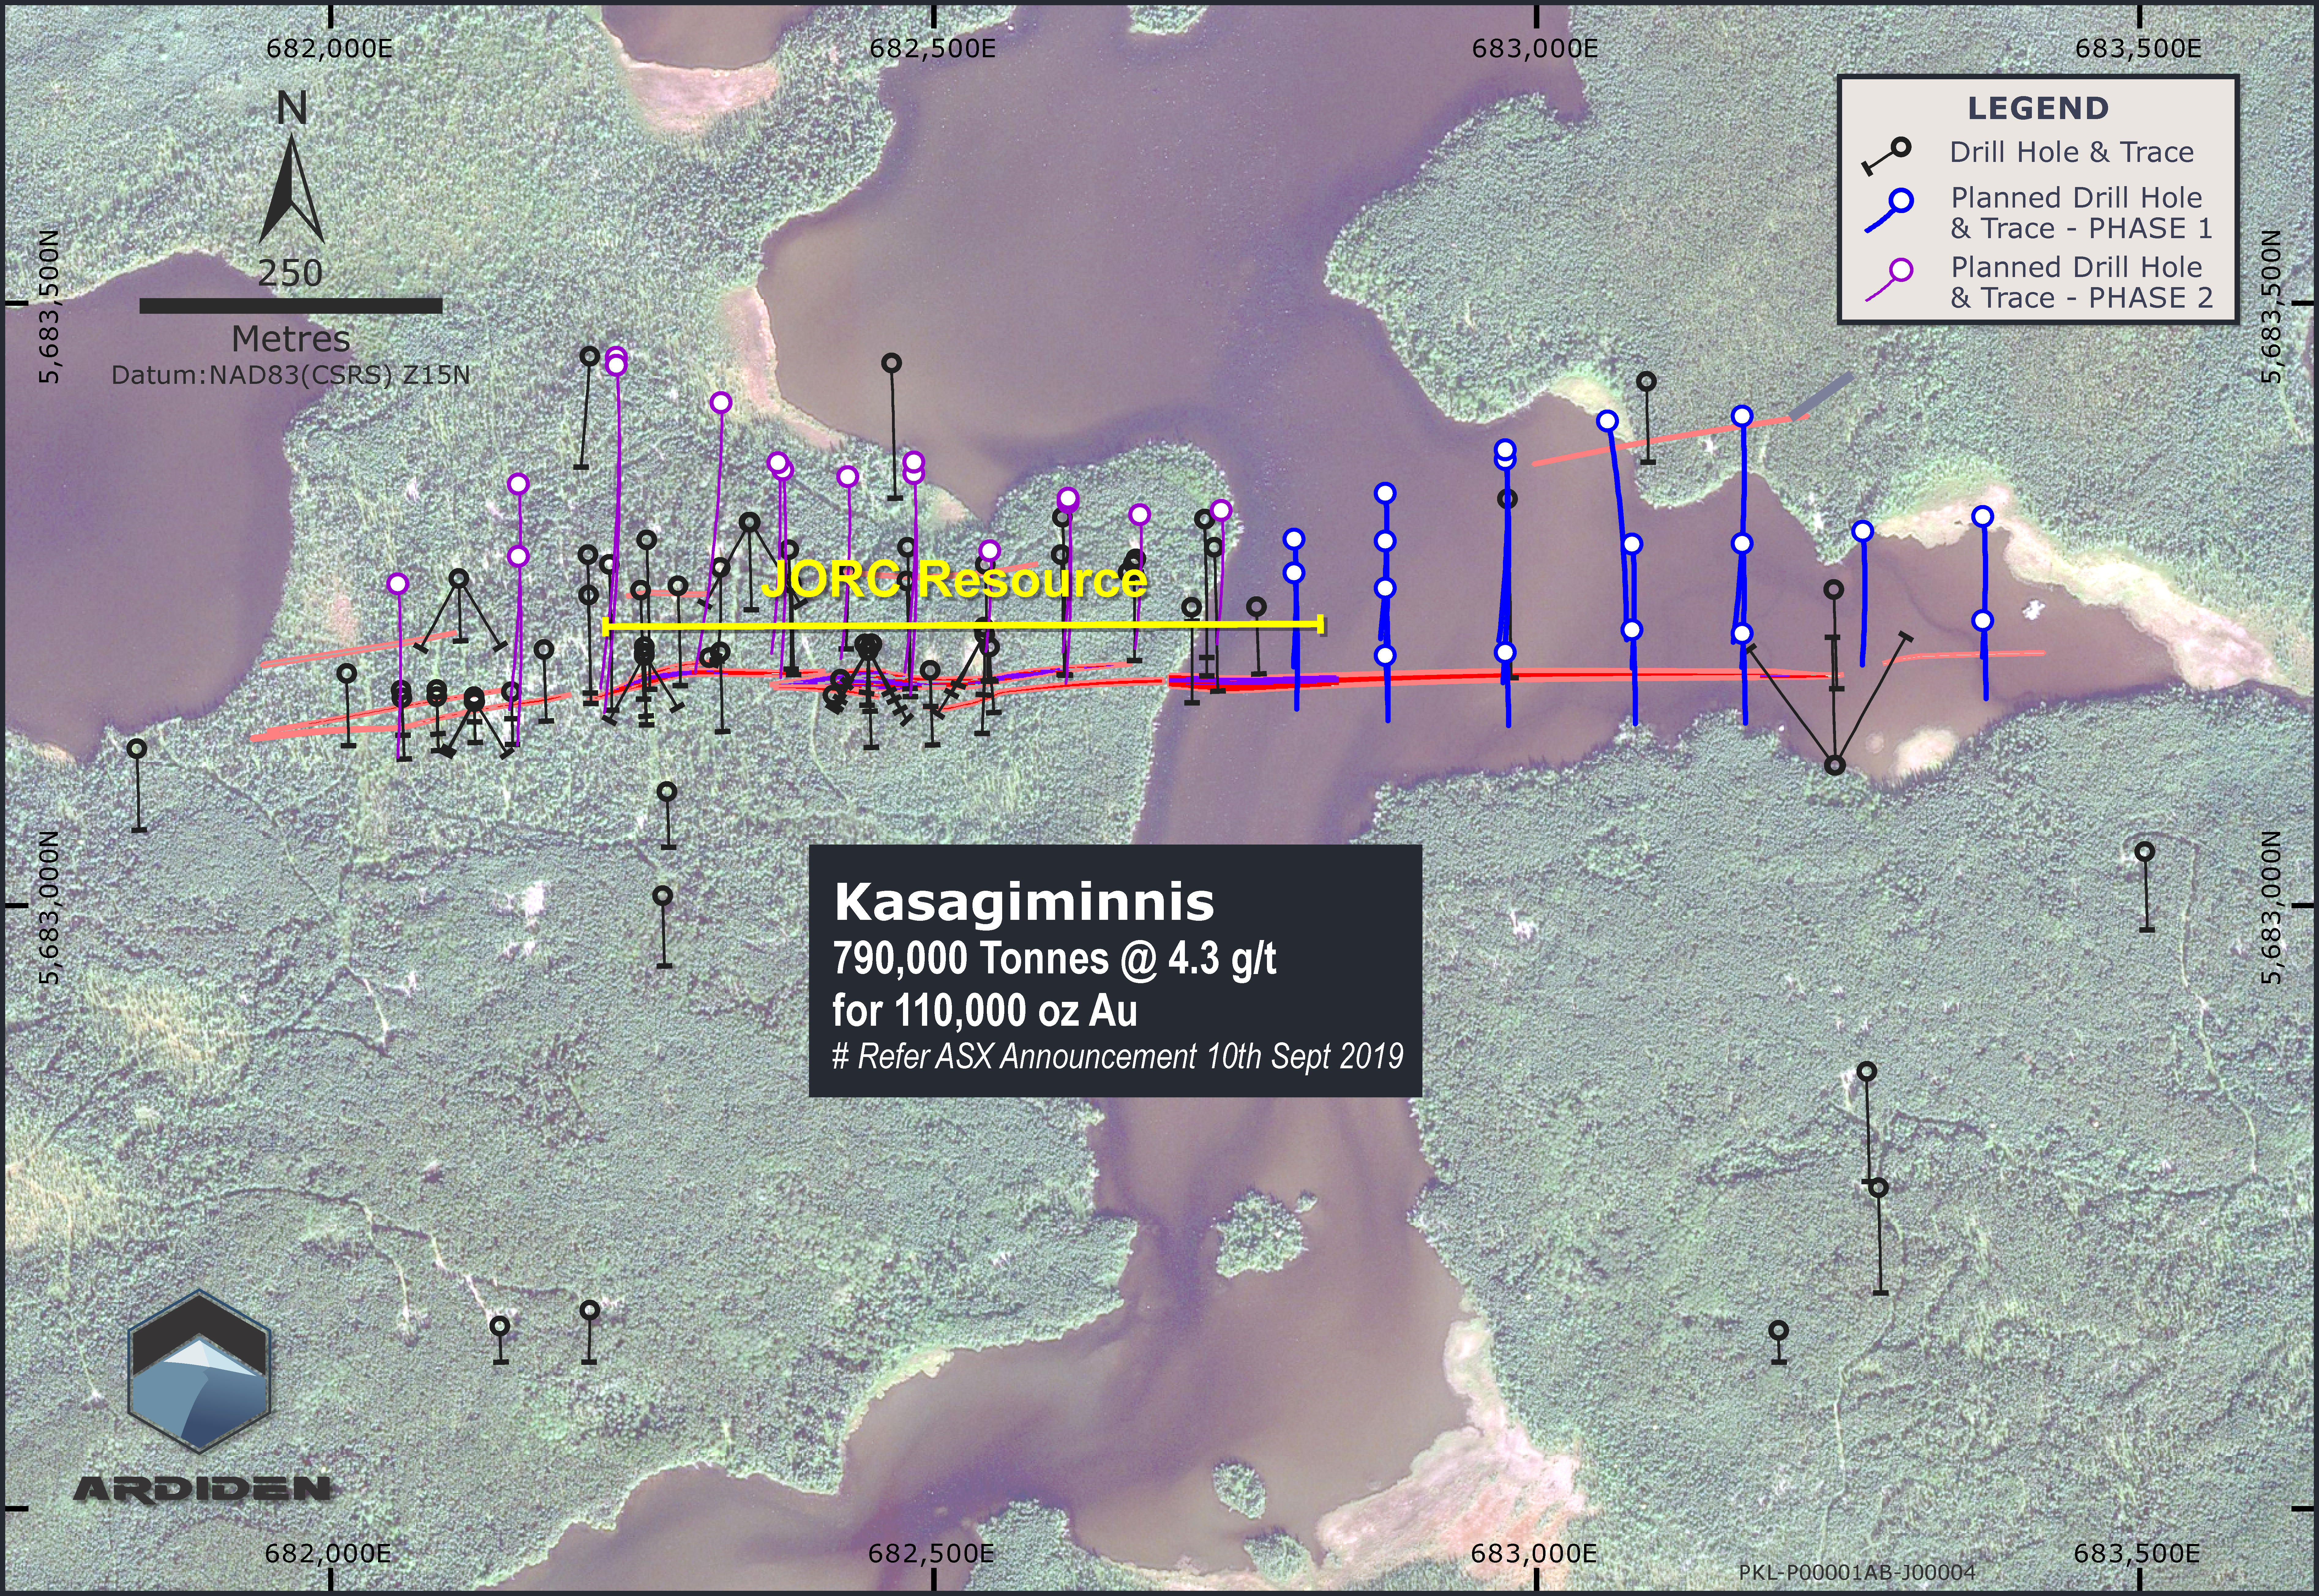This screenshot has width=2319, height=1596.
Task: Click the PKL-P00001AB-J00004 map reference code
Action: coord(1857,1573)
